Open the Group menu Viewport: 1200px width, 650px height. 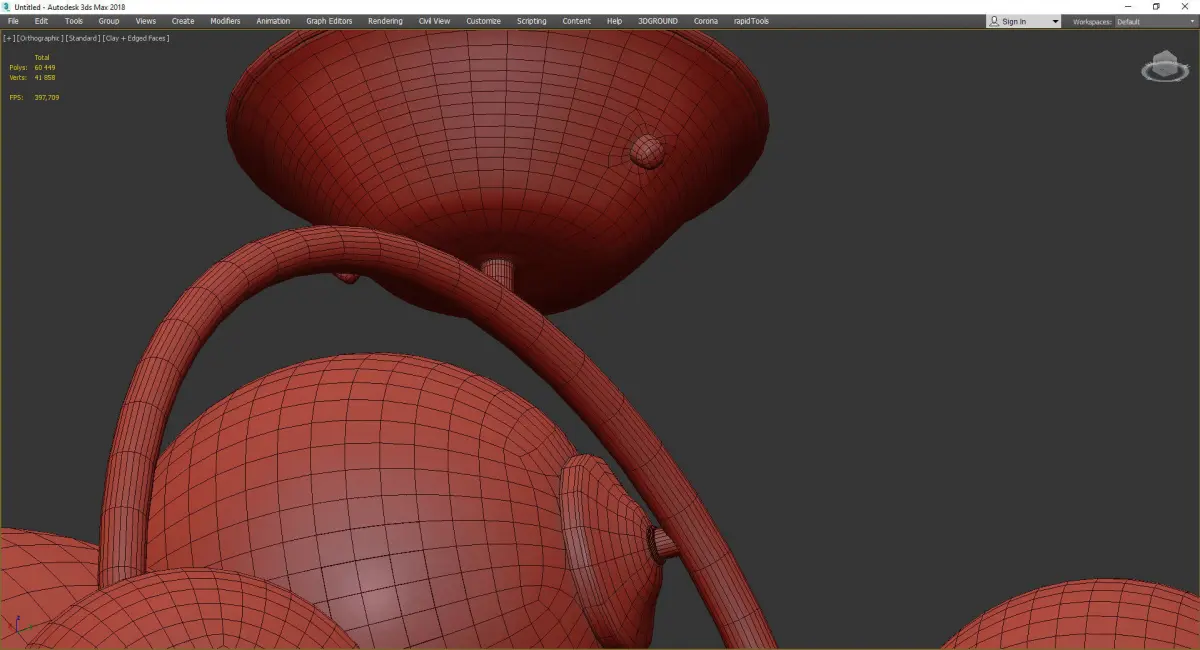click(108, 21)
